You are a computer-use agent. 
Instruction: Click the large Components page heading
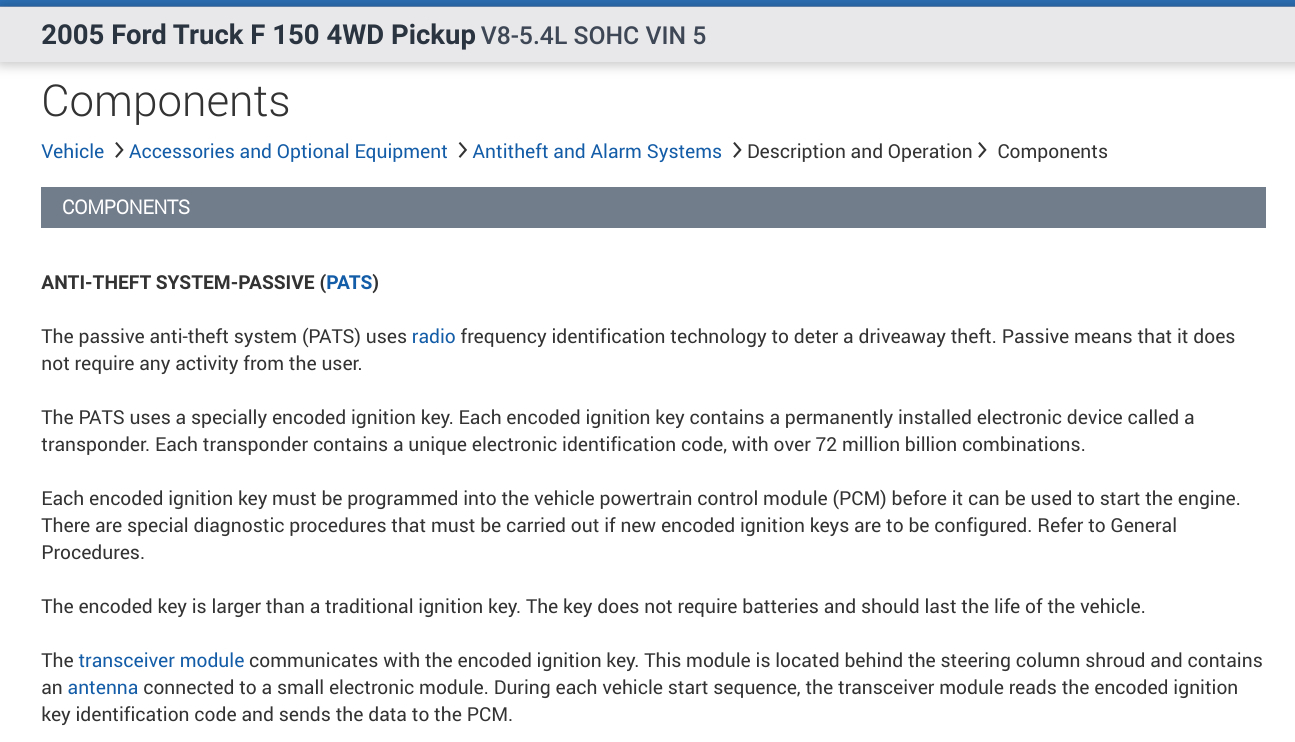click(x=166, y=101)
